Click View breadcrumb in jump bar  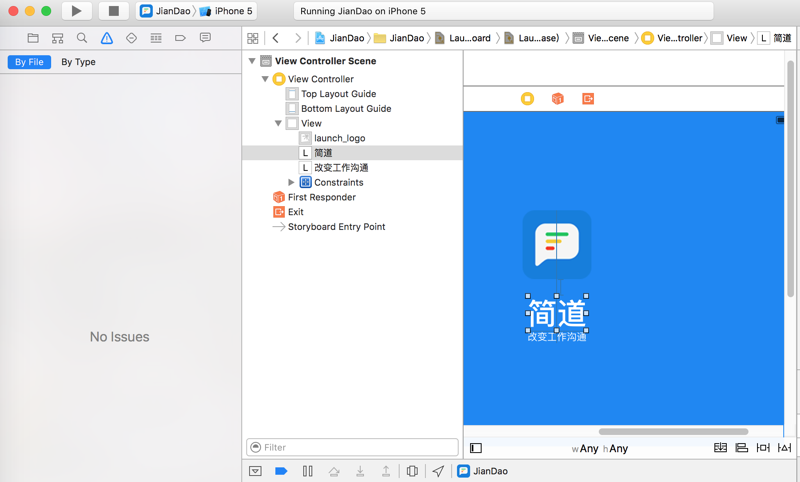click(729, 38)
